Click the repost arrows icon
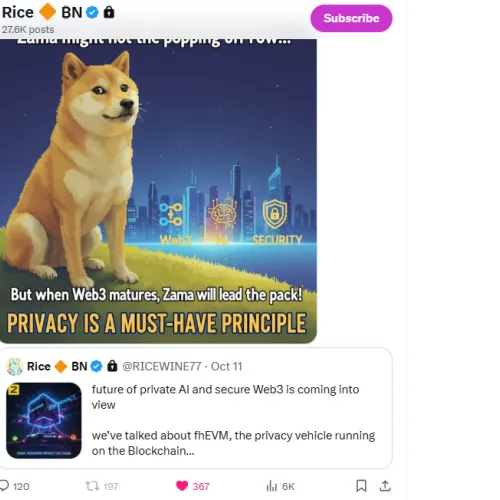 [x=92, y=486]
